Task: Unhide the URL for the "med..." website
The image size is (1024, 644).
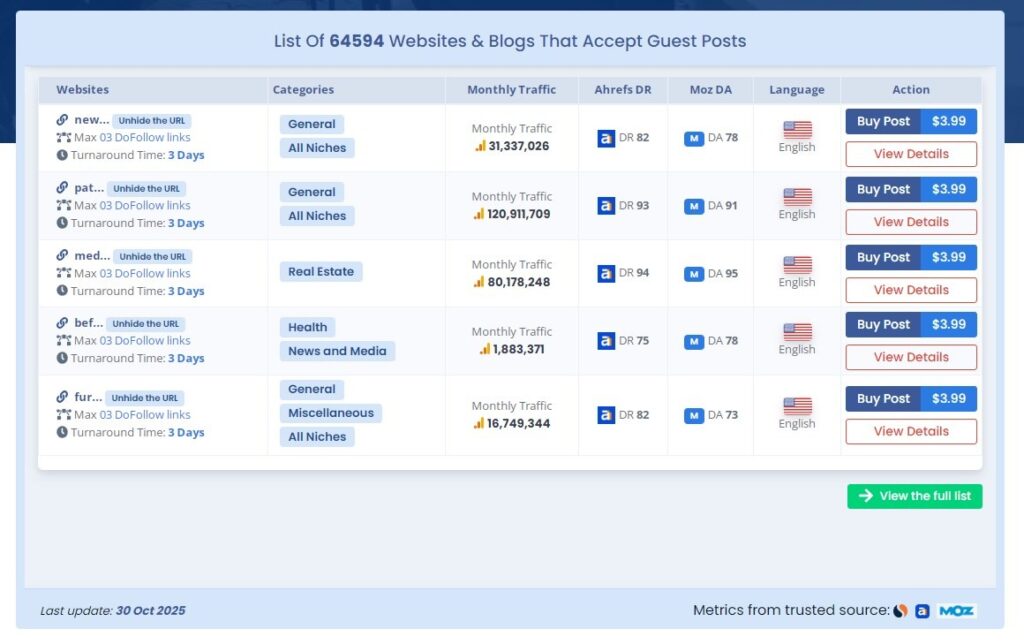Action: click(152, 257)
